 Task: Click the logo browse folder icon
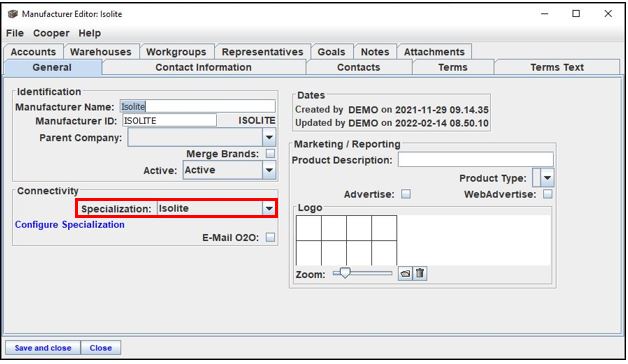click(x=405, y=274)
